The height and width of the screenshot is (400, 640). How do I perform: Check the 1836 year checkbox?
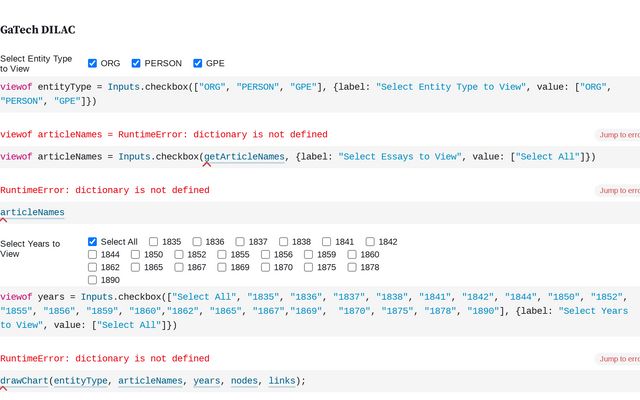point(197,242)
